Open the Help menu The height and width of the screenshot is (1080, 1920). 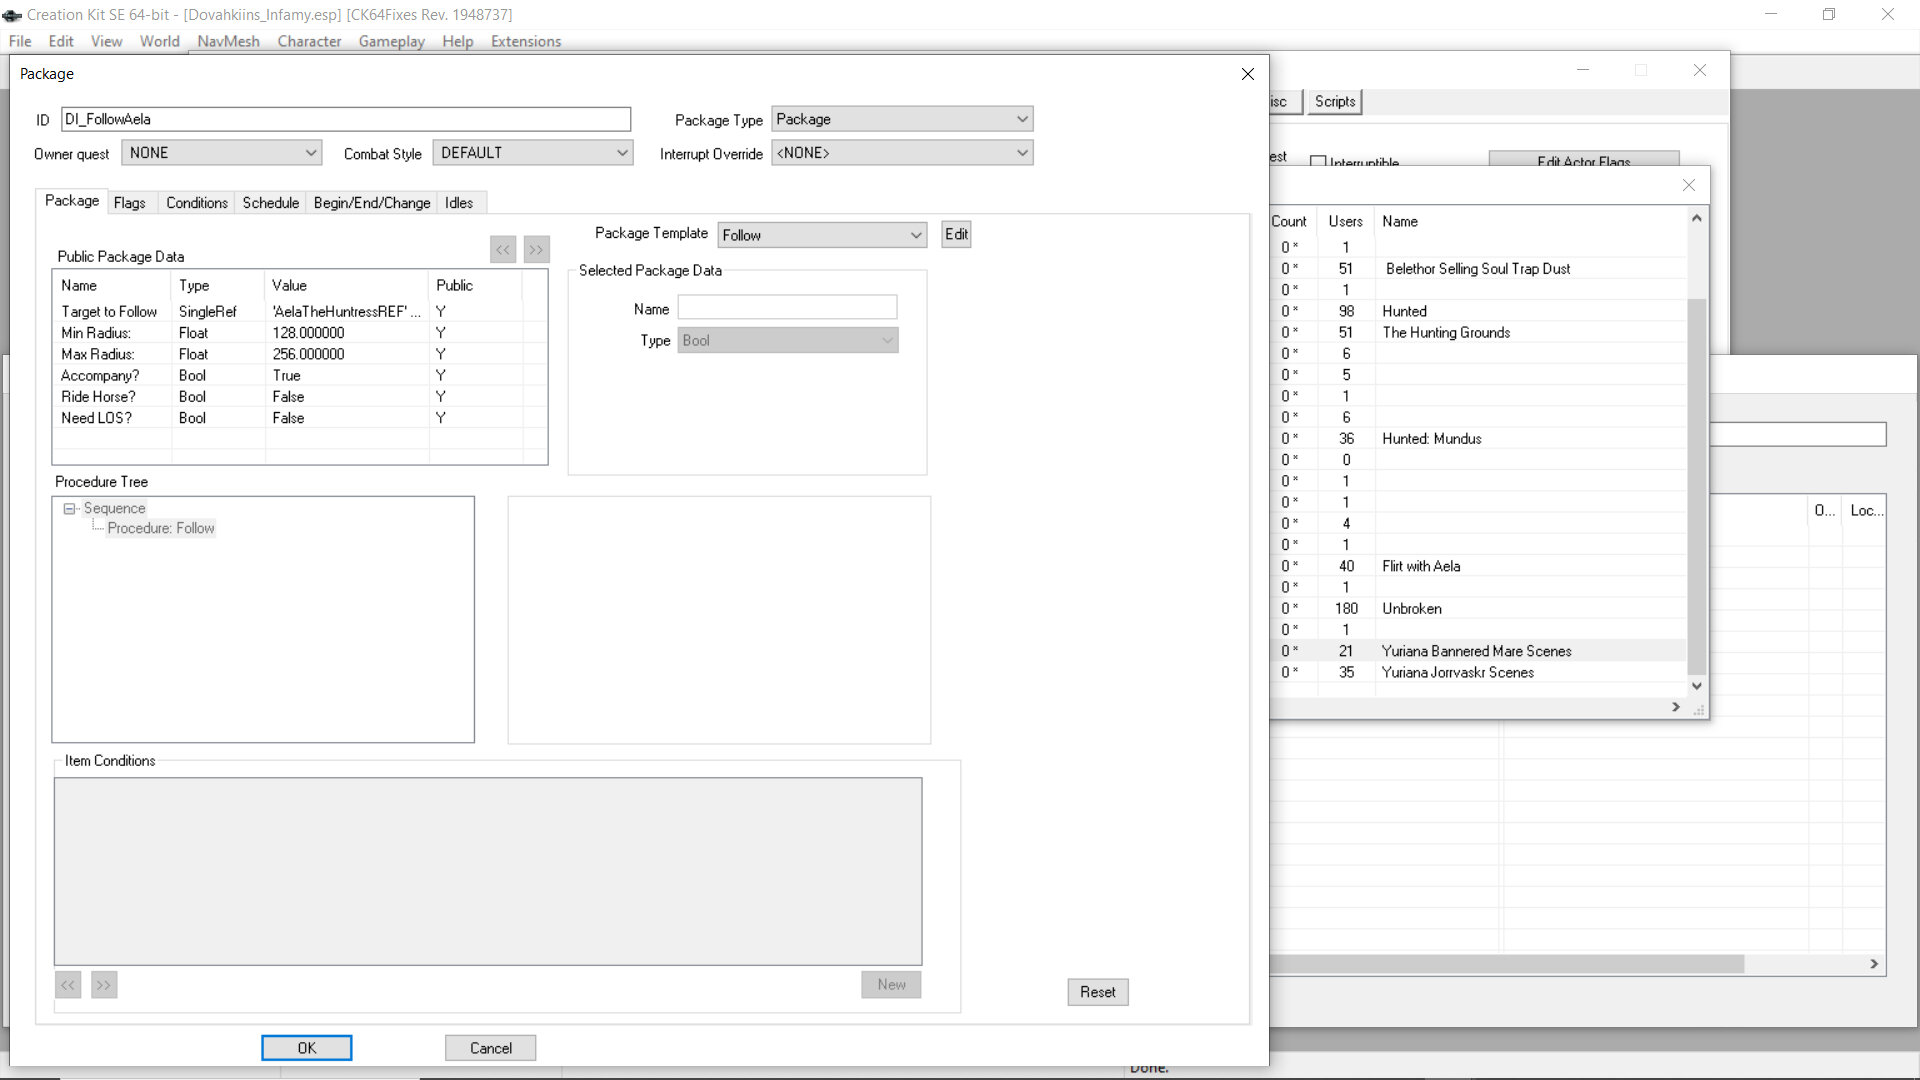(x=458, y=41)
